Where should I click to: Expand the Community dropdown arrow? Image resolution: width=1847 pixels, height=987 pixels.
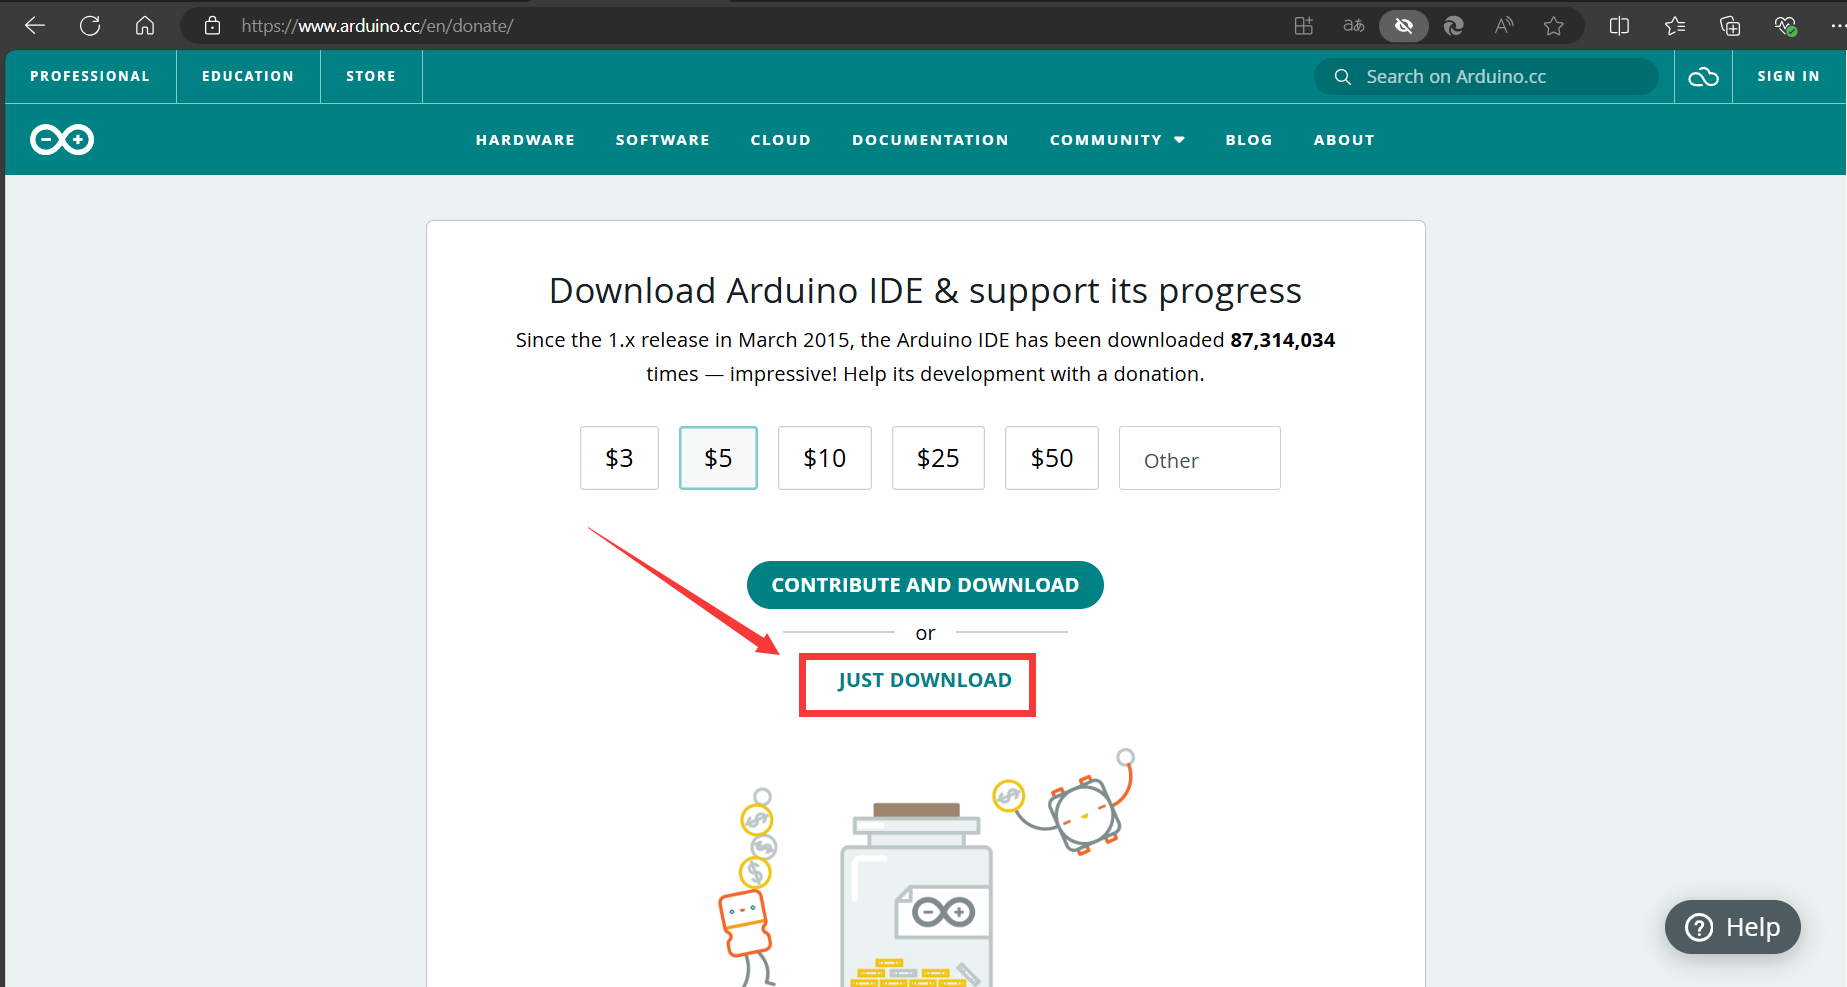click(1180, 140)
